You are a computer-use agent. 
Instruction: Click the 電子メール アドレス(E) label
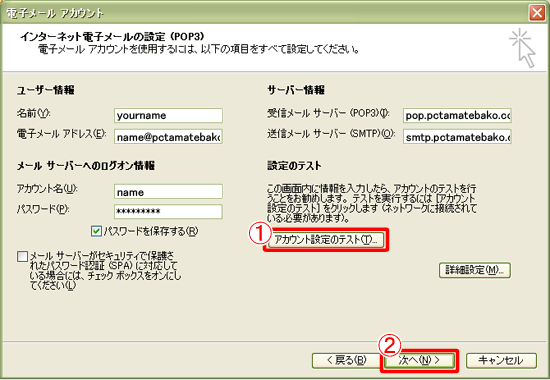tap(61, 134)
